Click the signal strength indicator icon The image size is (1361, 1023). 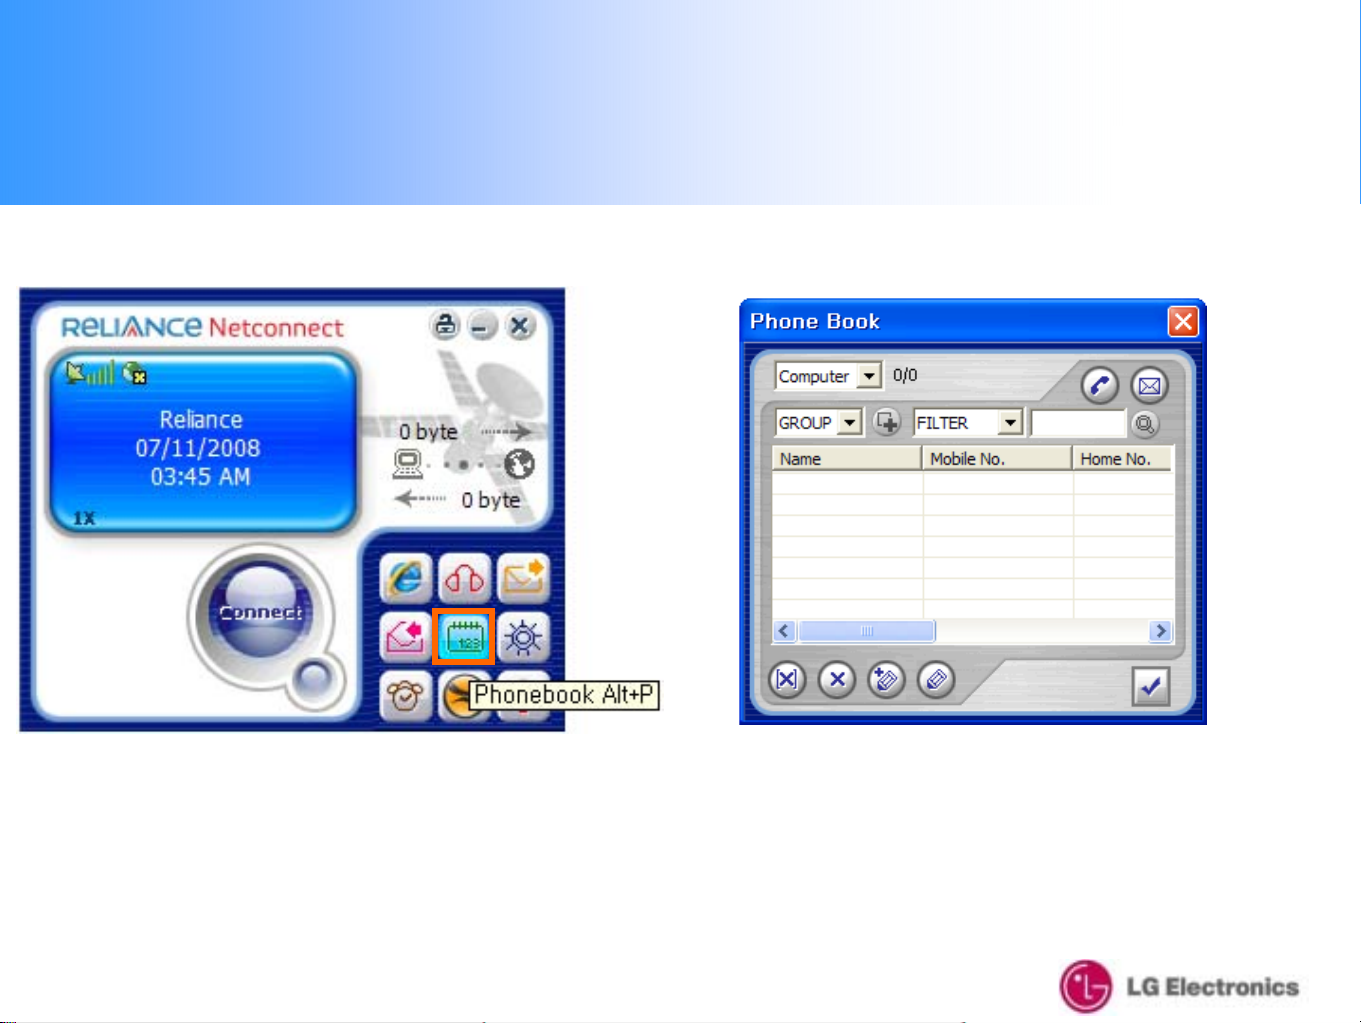point(90,373)
